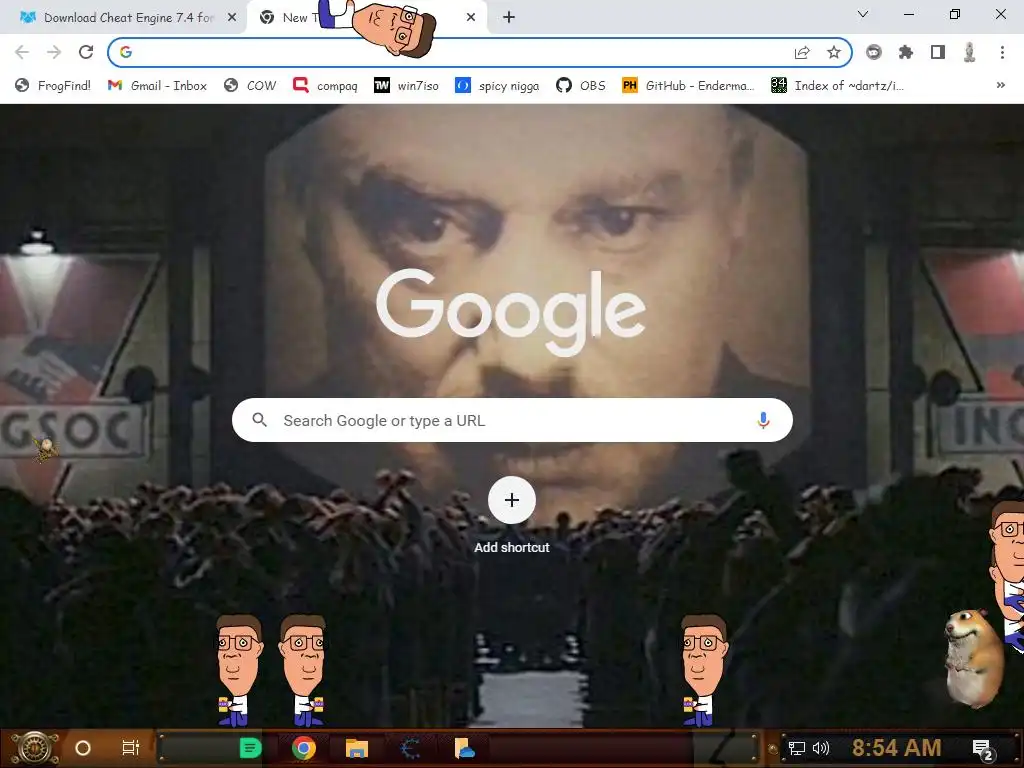Open the Extensions puzzle-piece icon

(x=906, y=52)
